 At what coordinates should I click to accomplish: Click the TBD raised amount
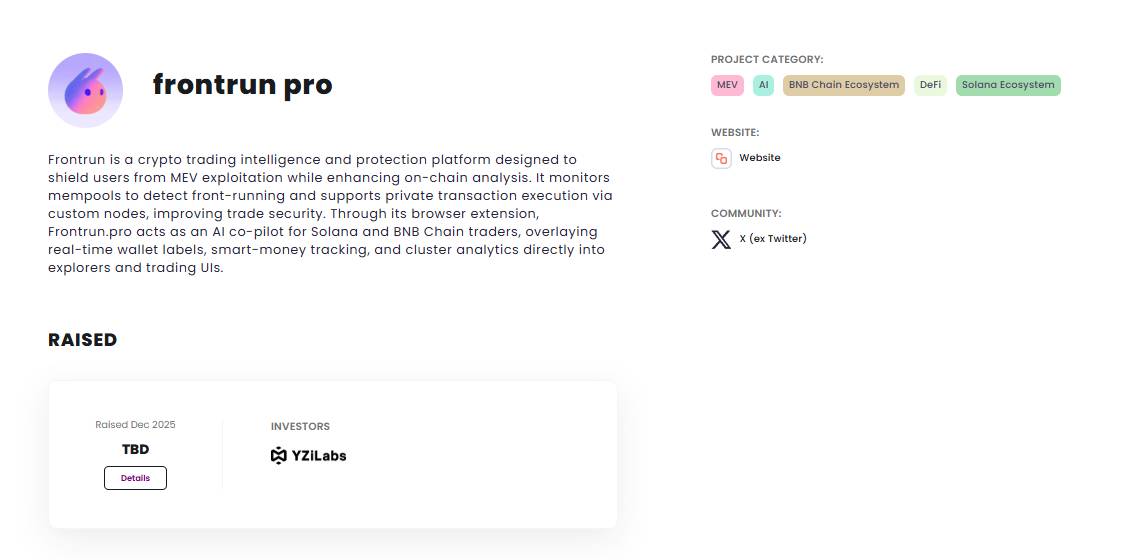pos(135,450)
